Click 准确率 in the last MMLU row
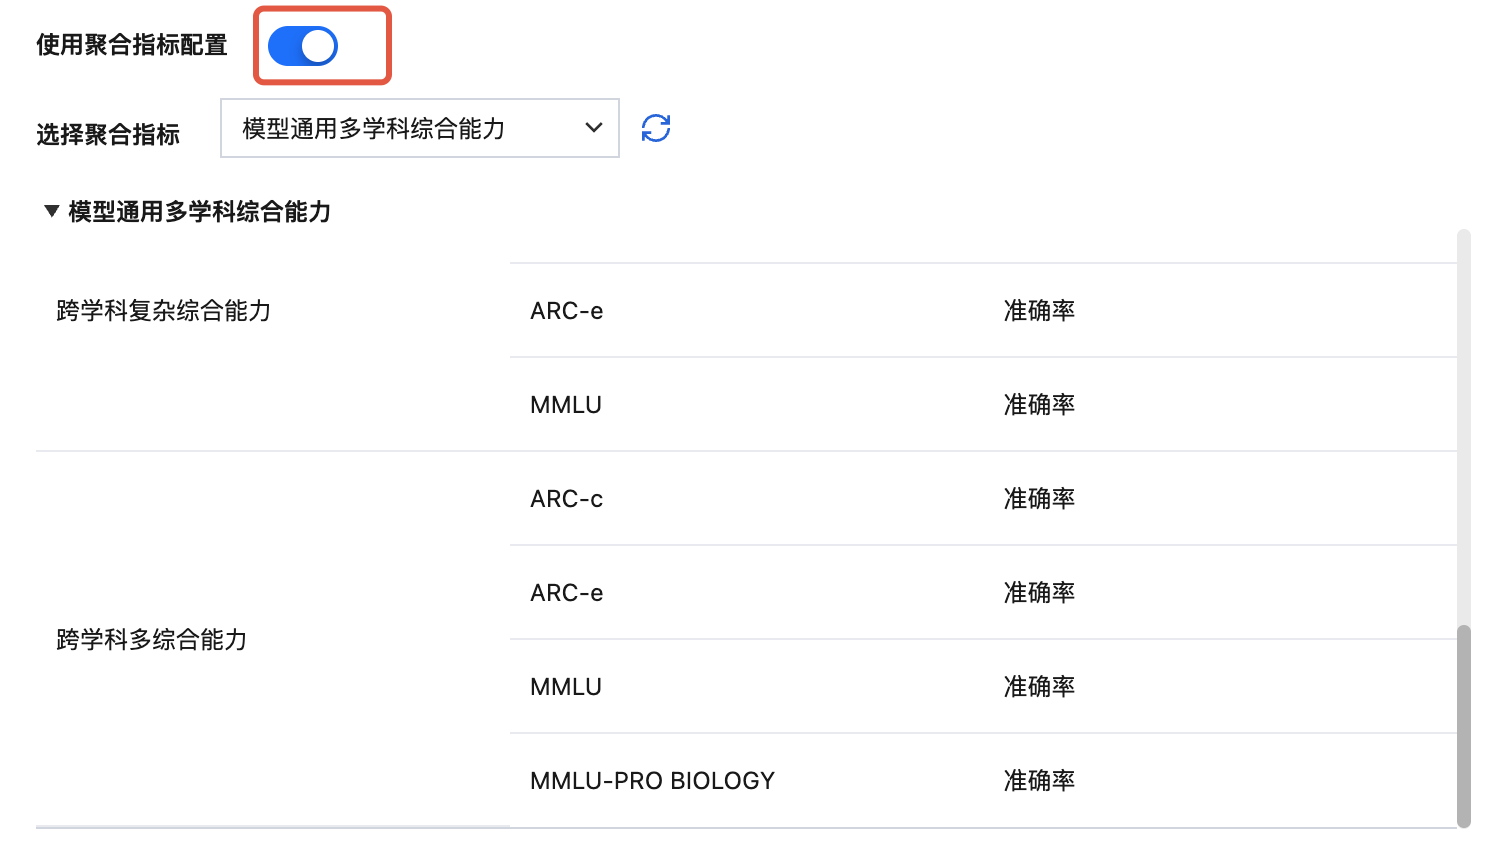 [1039, 687]
